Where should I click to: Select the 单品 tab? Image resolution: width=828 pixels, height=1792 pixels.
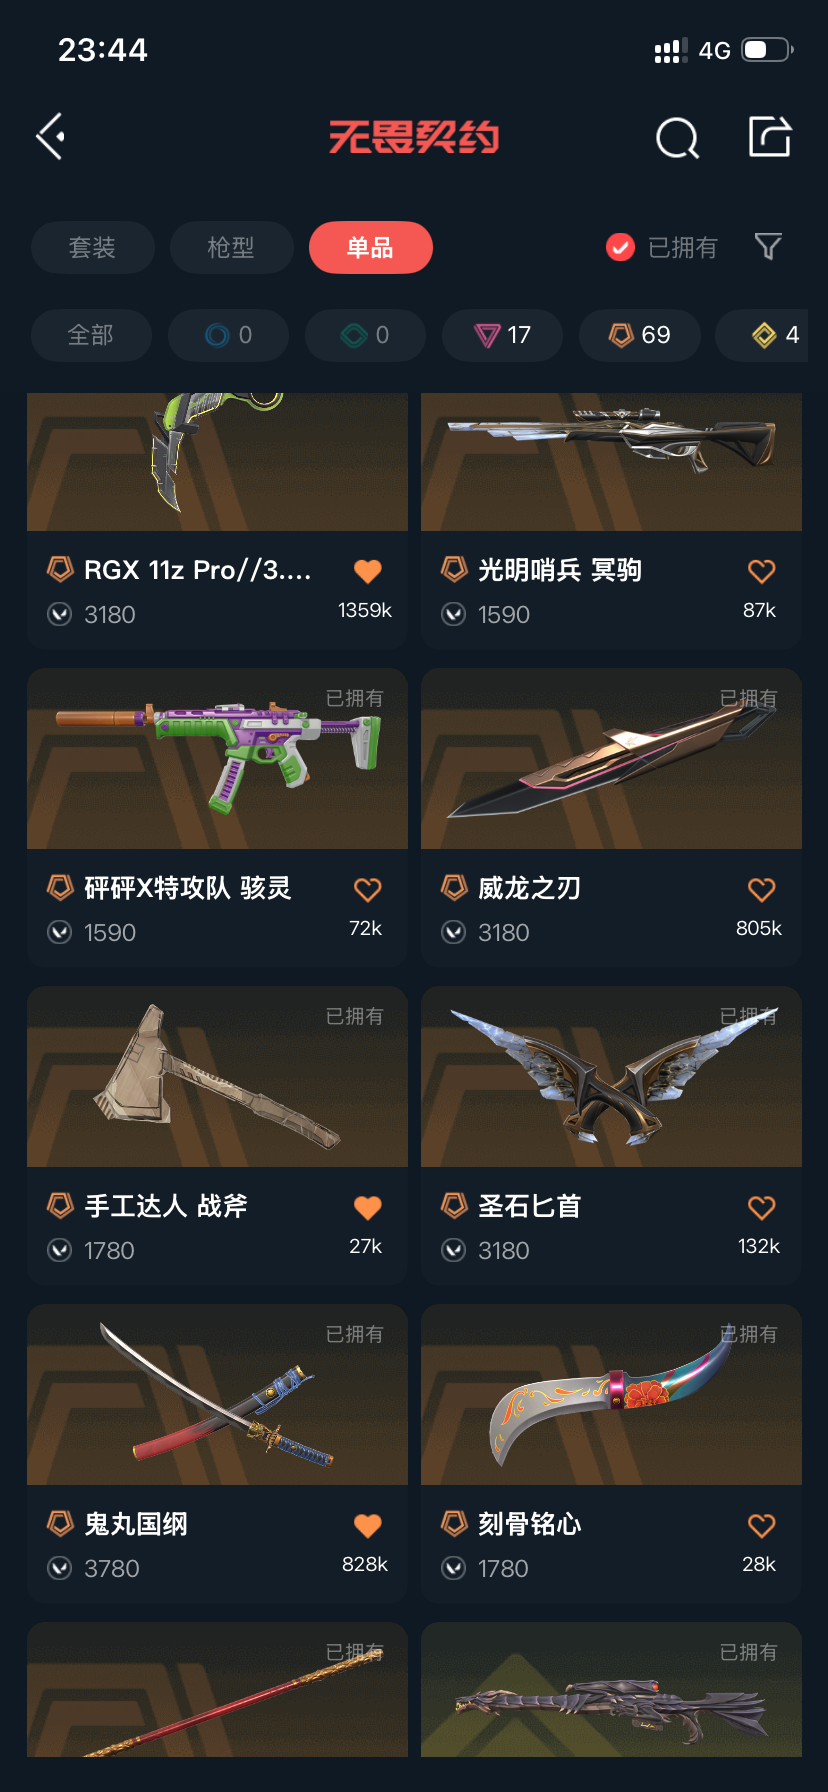pyautogui.click(x=370, y=247)
